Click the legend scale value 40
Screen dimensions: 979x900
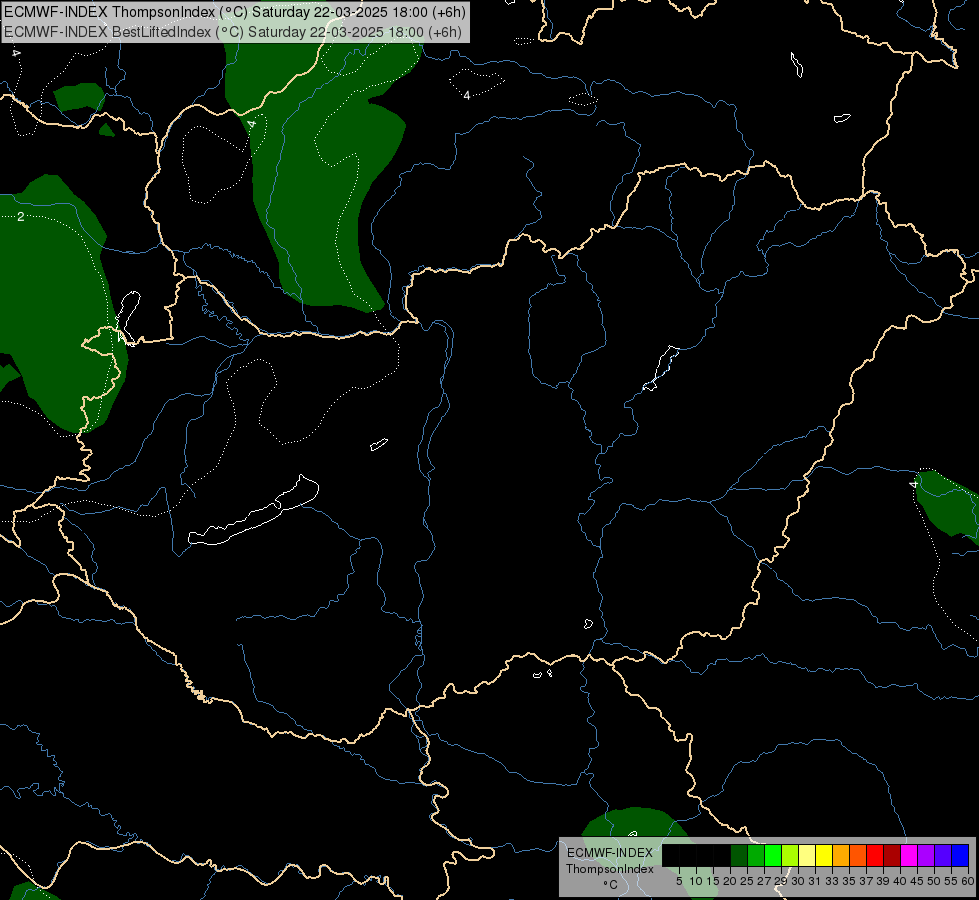pyautogui.click(x=900, y=881)
